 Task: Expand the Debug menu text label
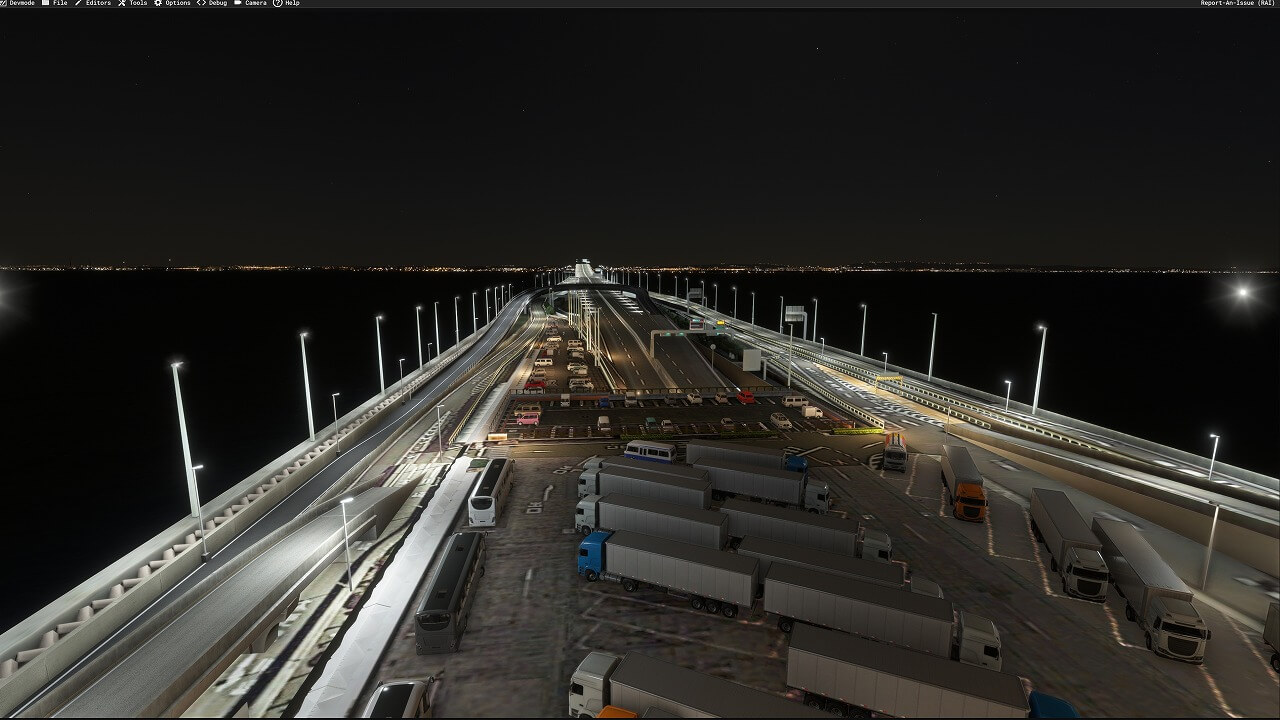[x=218, y=3]
